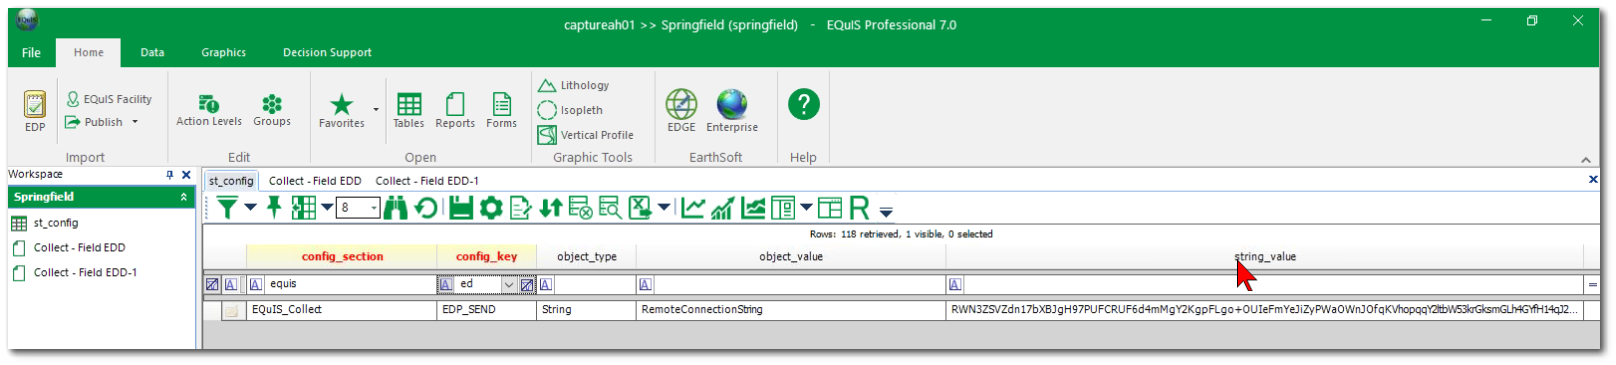This screenshot has width=1616, height=365.
Task: Launch Enterprise globe icon
Action: [732, 110]
